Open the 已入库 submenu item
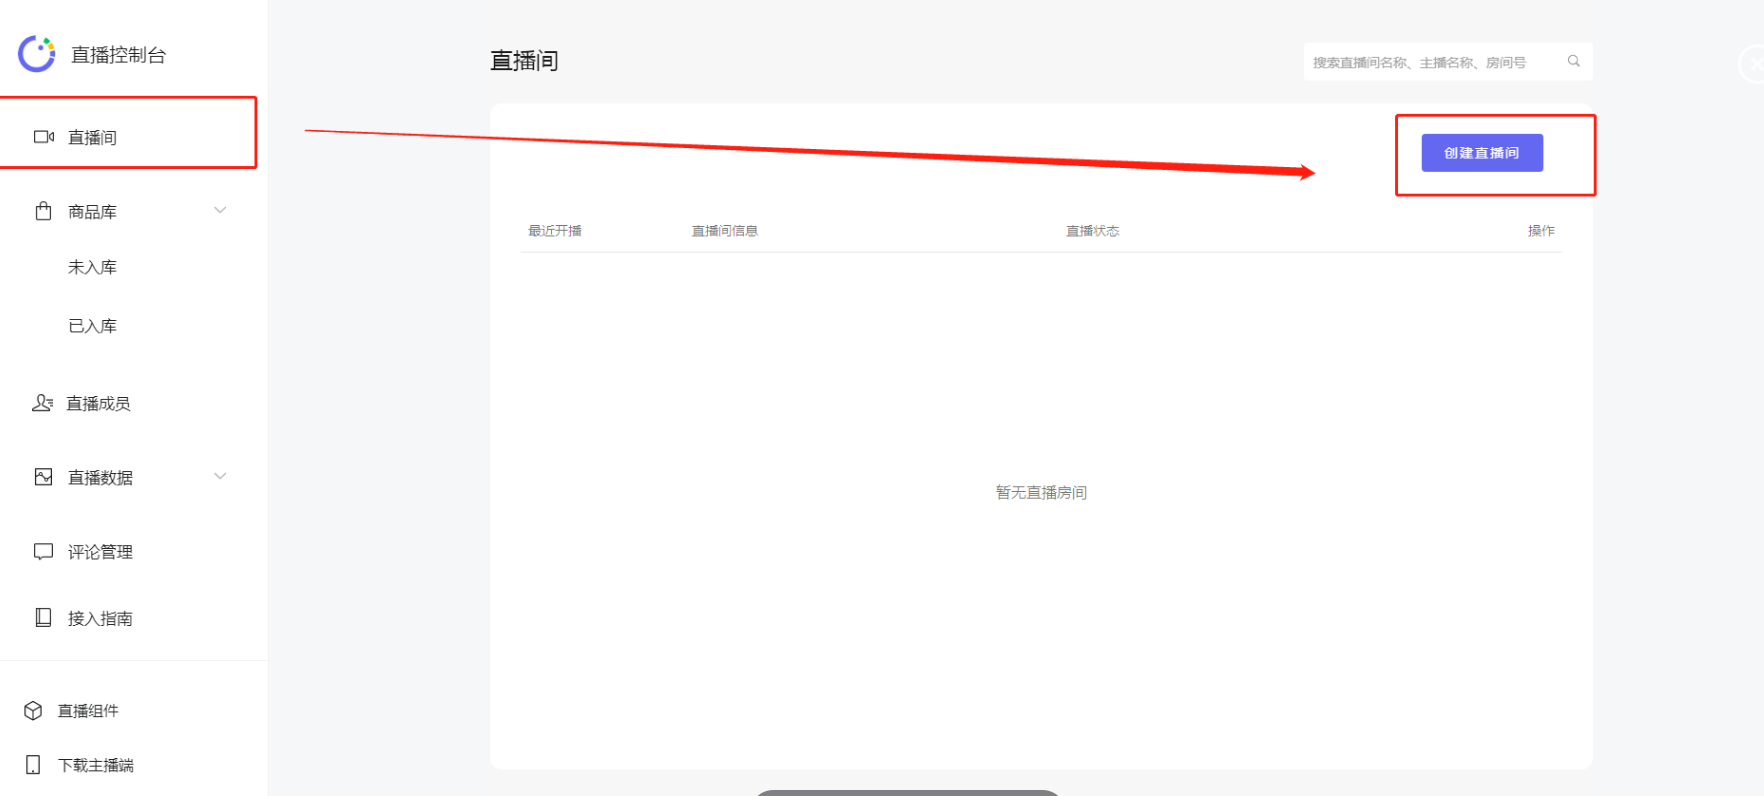The width and height of the screenshot is (1764, 796). [x=92, y=326]
